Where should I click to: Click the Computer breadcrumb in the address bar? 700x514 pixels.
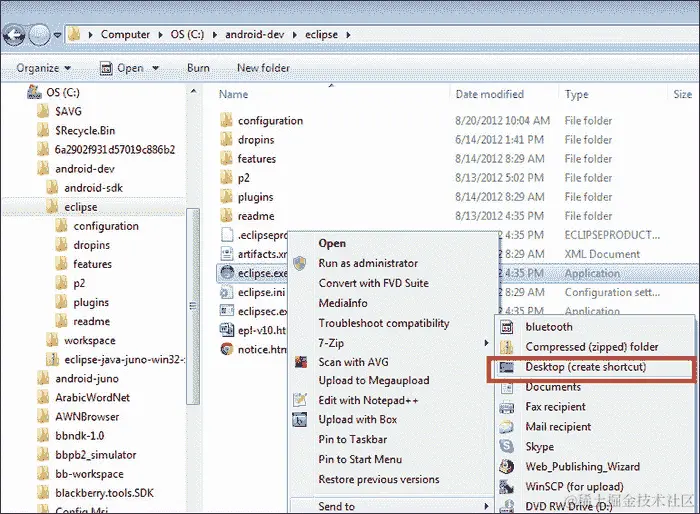(125, 34)
